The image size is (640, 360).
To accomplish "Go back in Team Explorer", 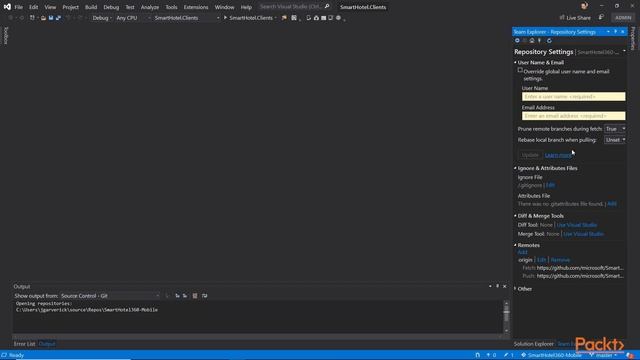I will tap(517, 40).
